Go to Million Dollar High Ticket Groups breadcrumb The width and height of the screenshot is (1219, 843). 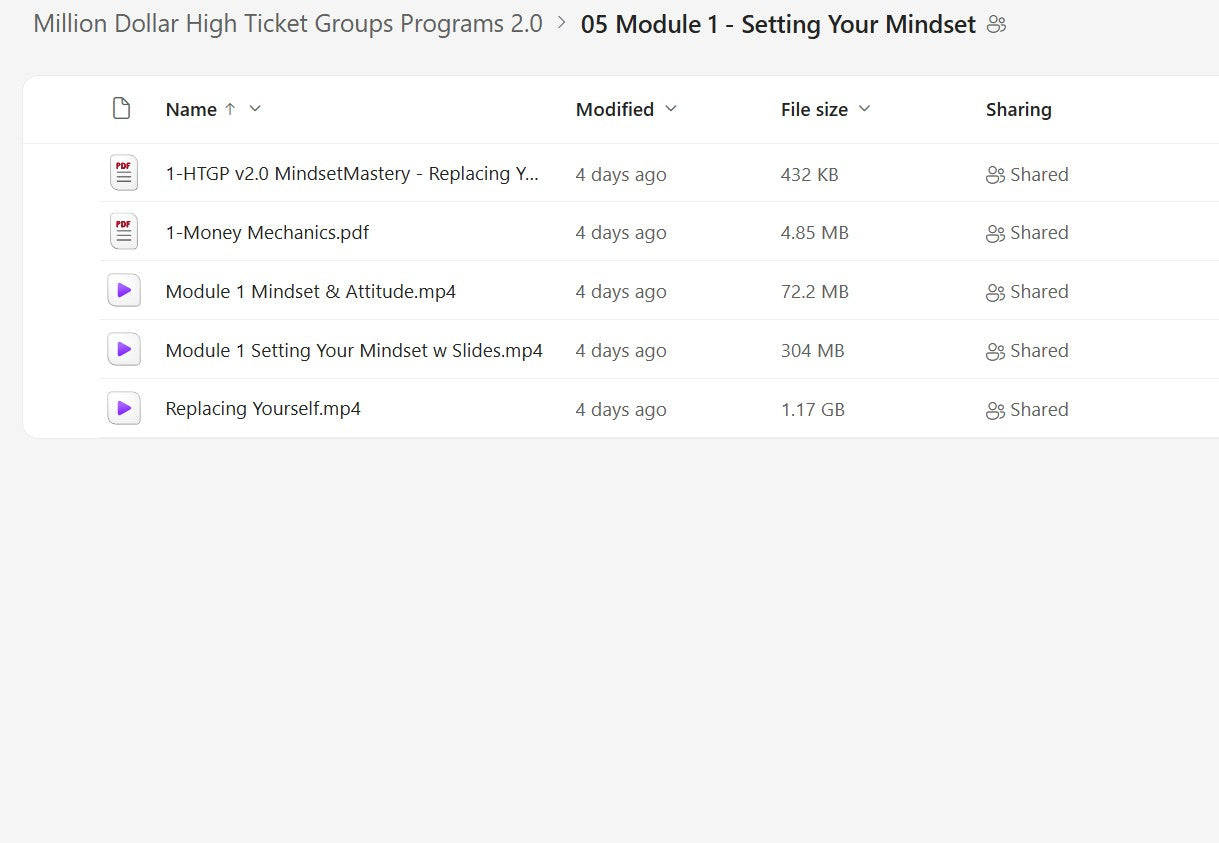pos(288,24)
